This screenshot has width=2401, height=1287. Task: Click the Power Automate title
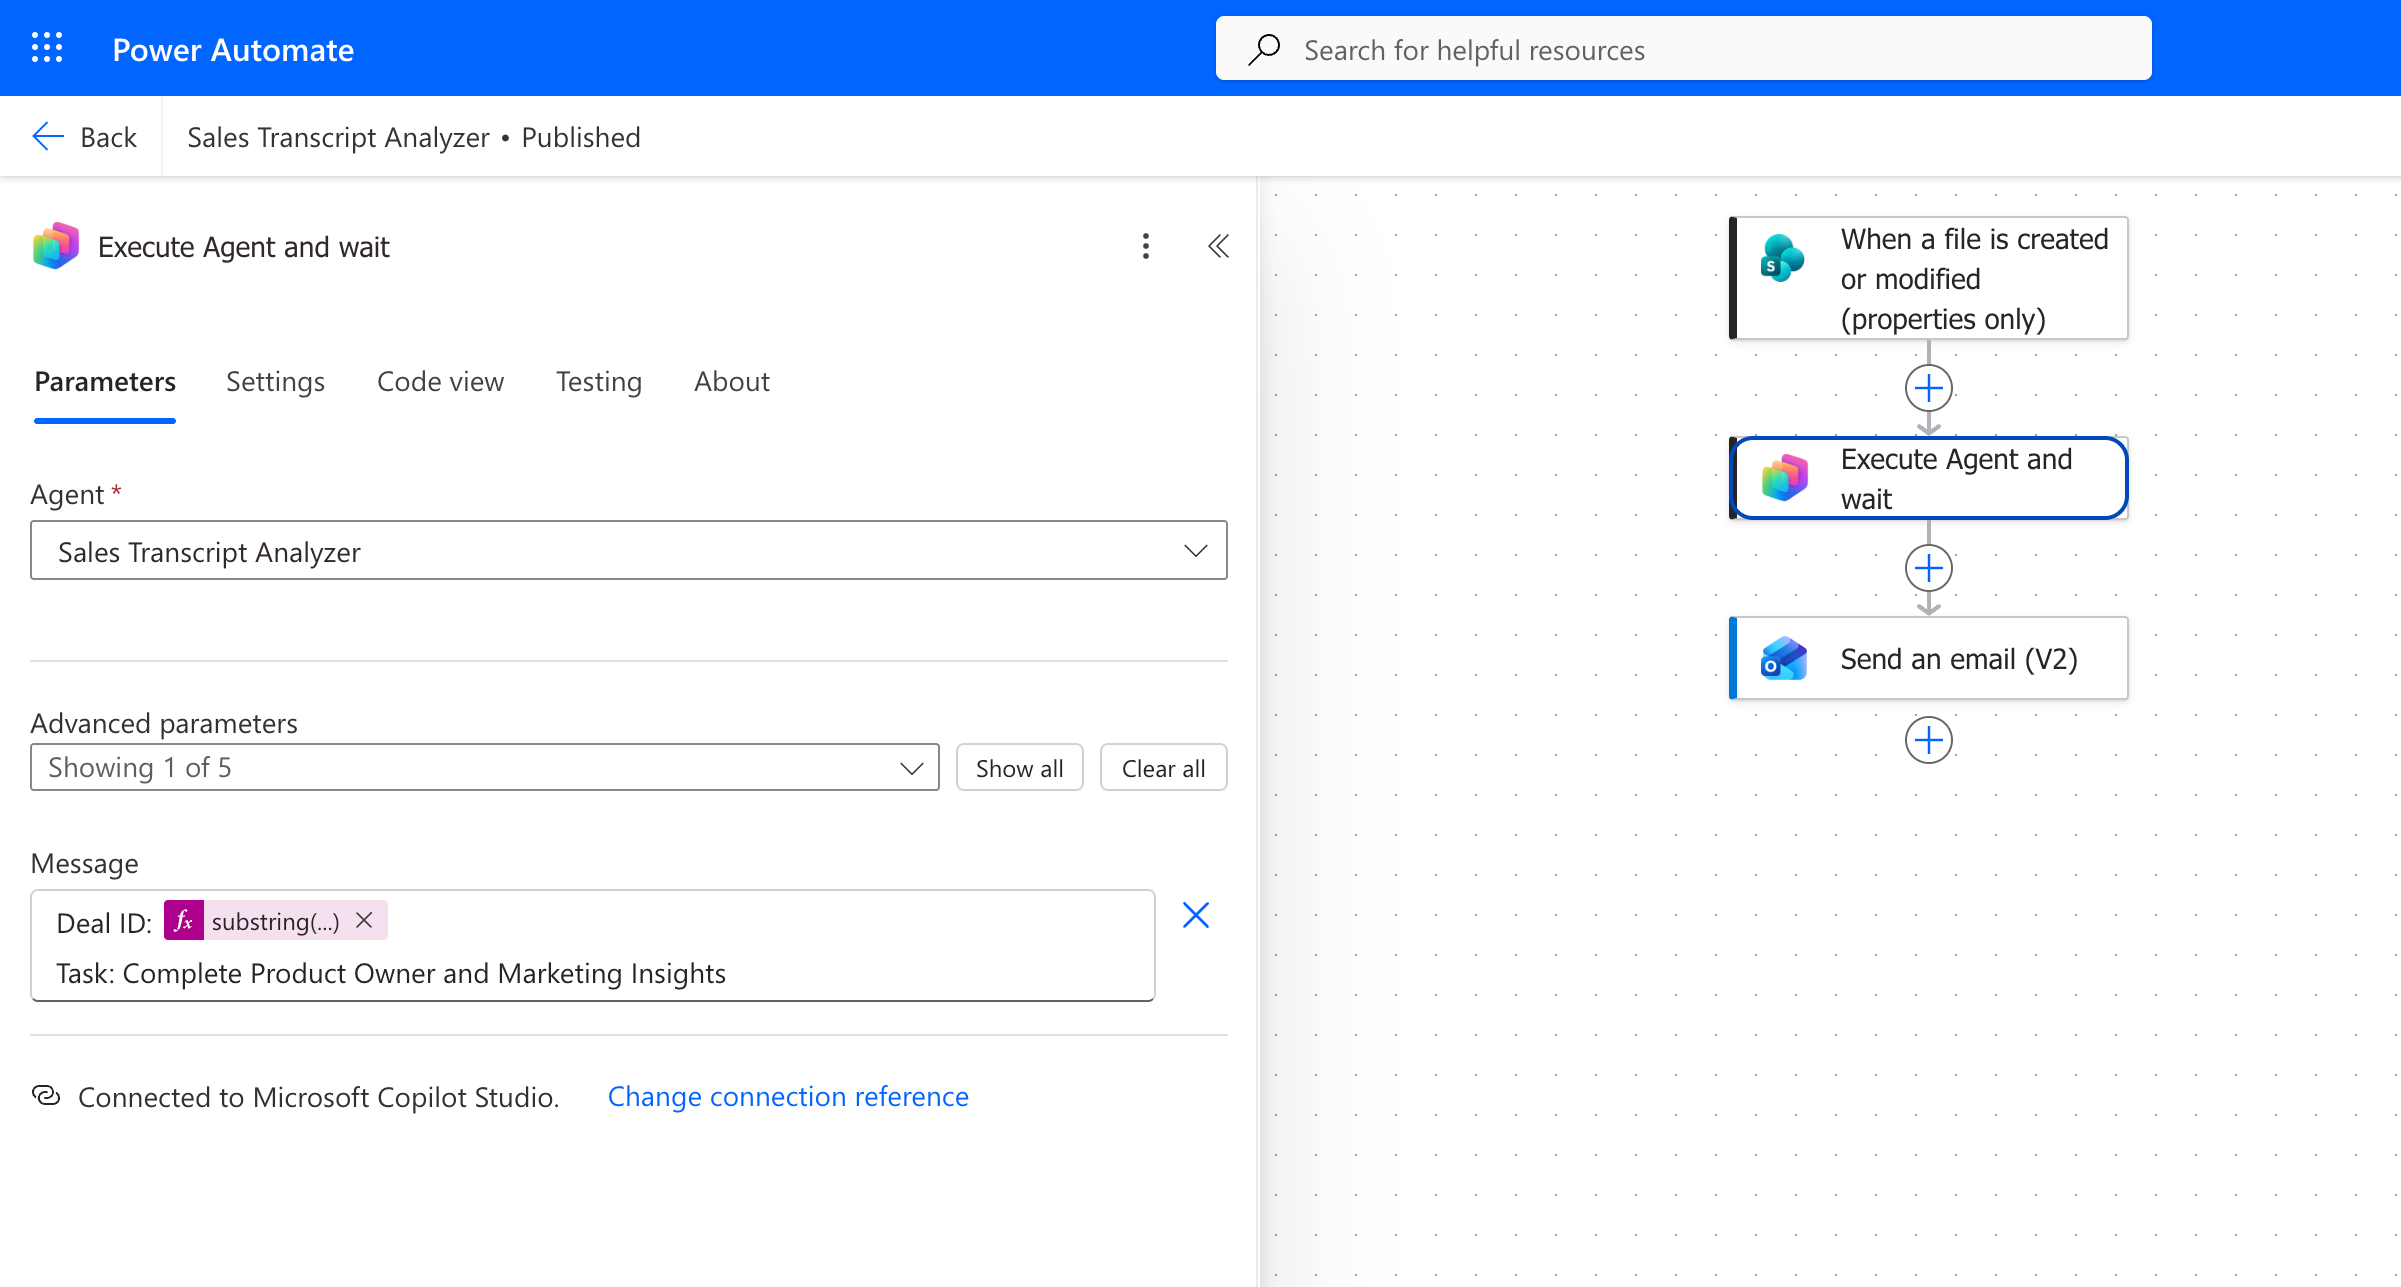233,49
